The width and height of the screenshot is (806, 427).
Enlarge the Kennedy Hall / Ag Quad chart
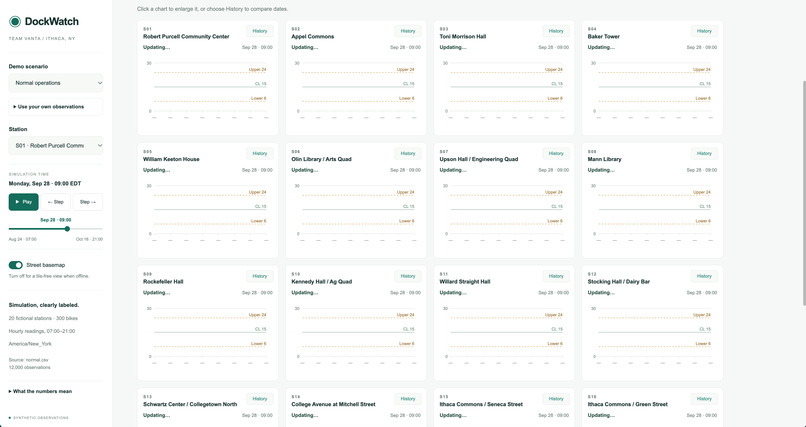tap(356, 335)
